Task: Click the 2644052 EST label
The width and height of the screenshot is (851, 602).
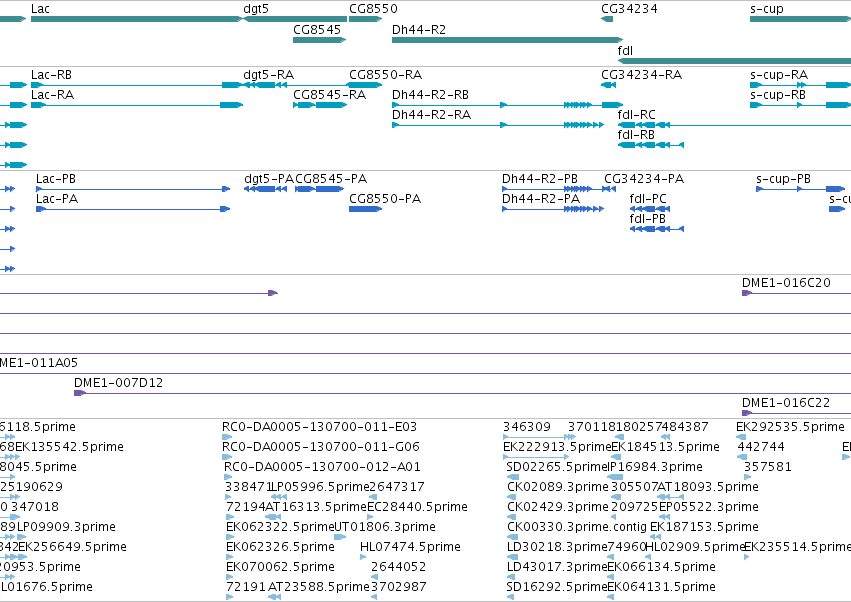Action: point(398,567)
